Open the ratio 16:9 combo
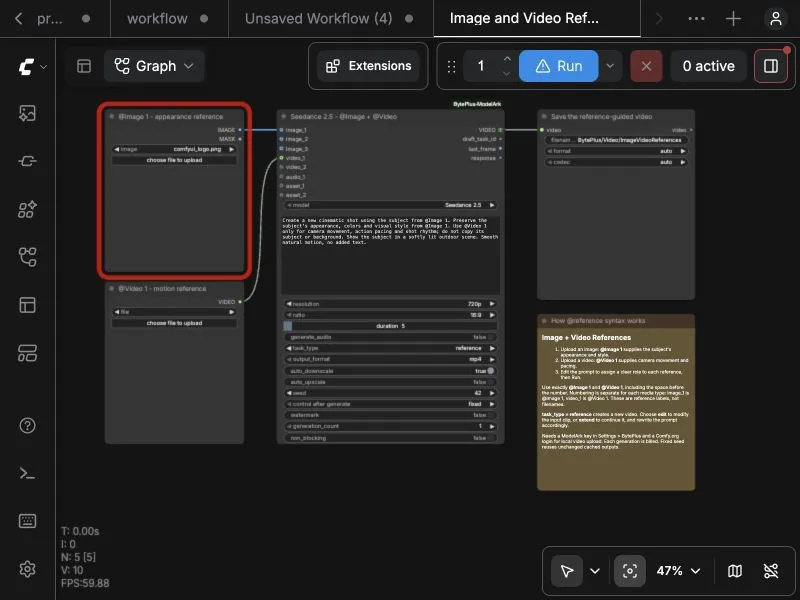Viewport: 800px width, 600px height. [390, 315]
